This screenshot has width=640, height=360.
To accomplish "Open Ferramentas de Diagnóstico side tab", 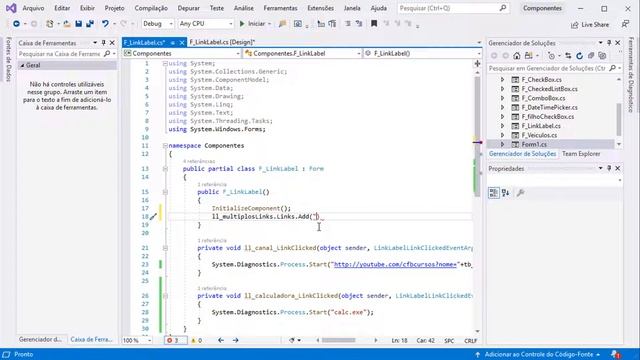I will [x=631, y=75].
